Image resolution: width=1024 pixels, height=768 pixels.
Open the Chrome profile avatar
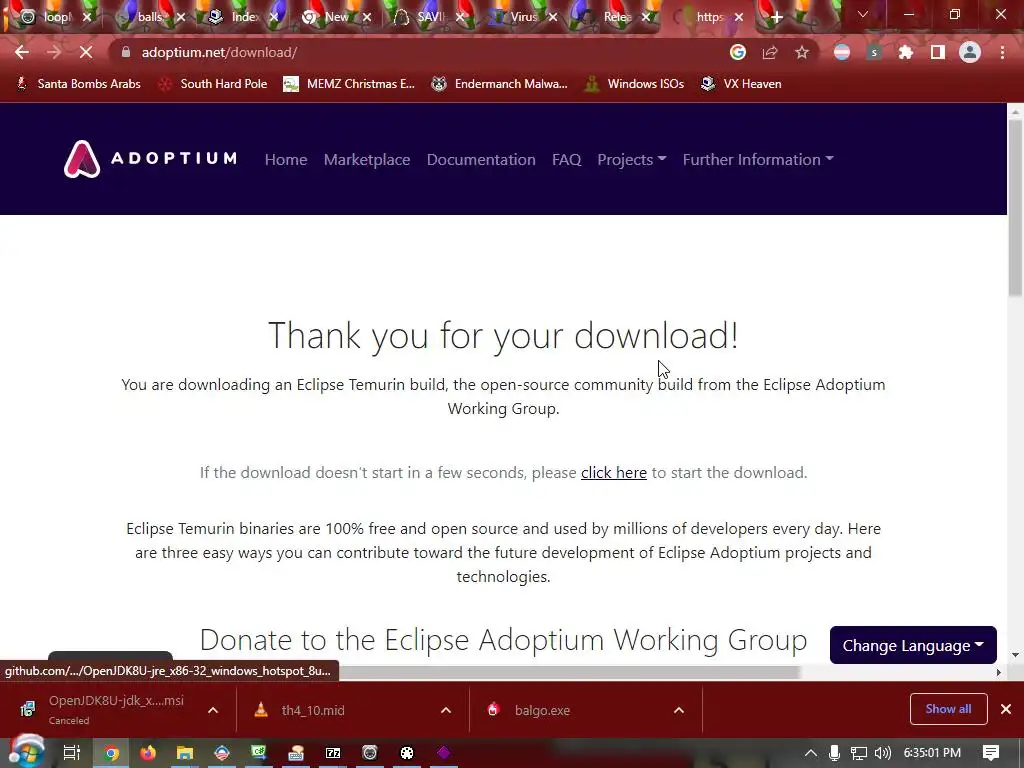click(970, 52)
